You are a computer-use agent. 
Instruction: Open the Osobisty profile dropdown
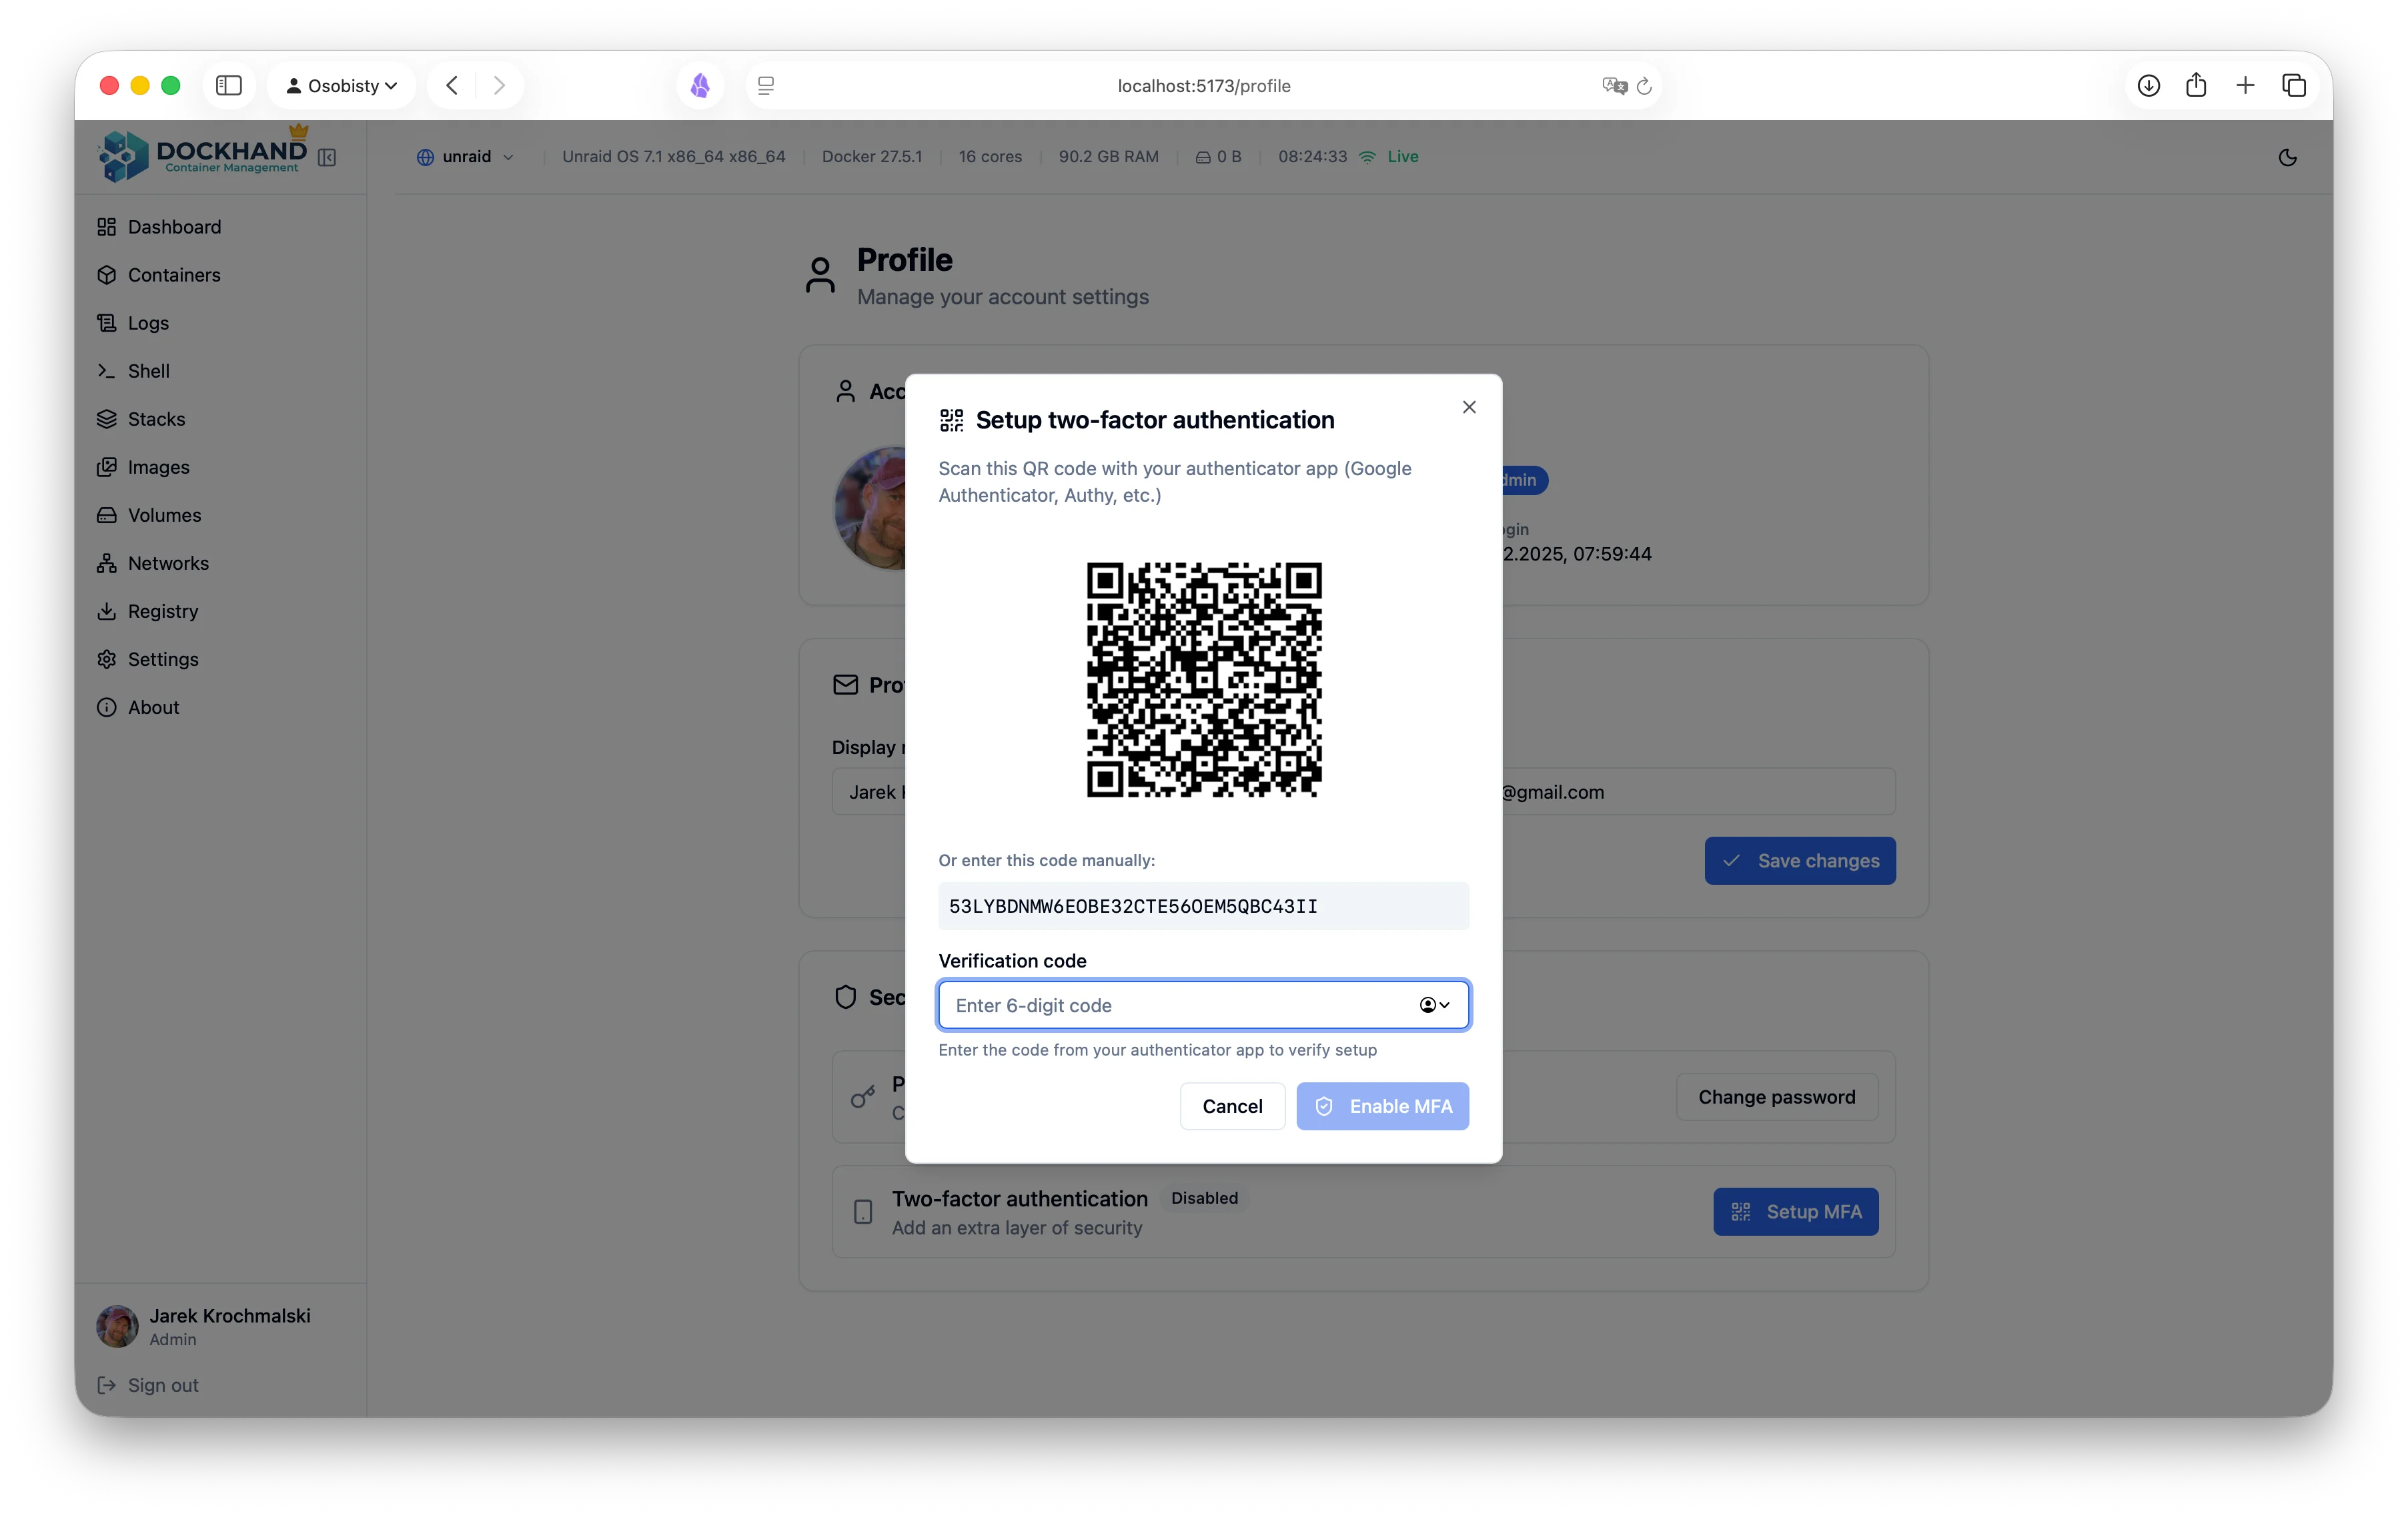pyautogui.click(x=341, y=85)
